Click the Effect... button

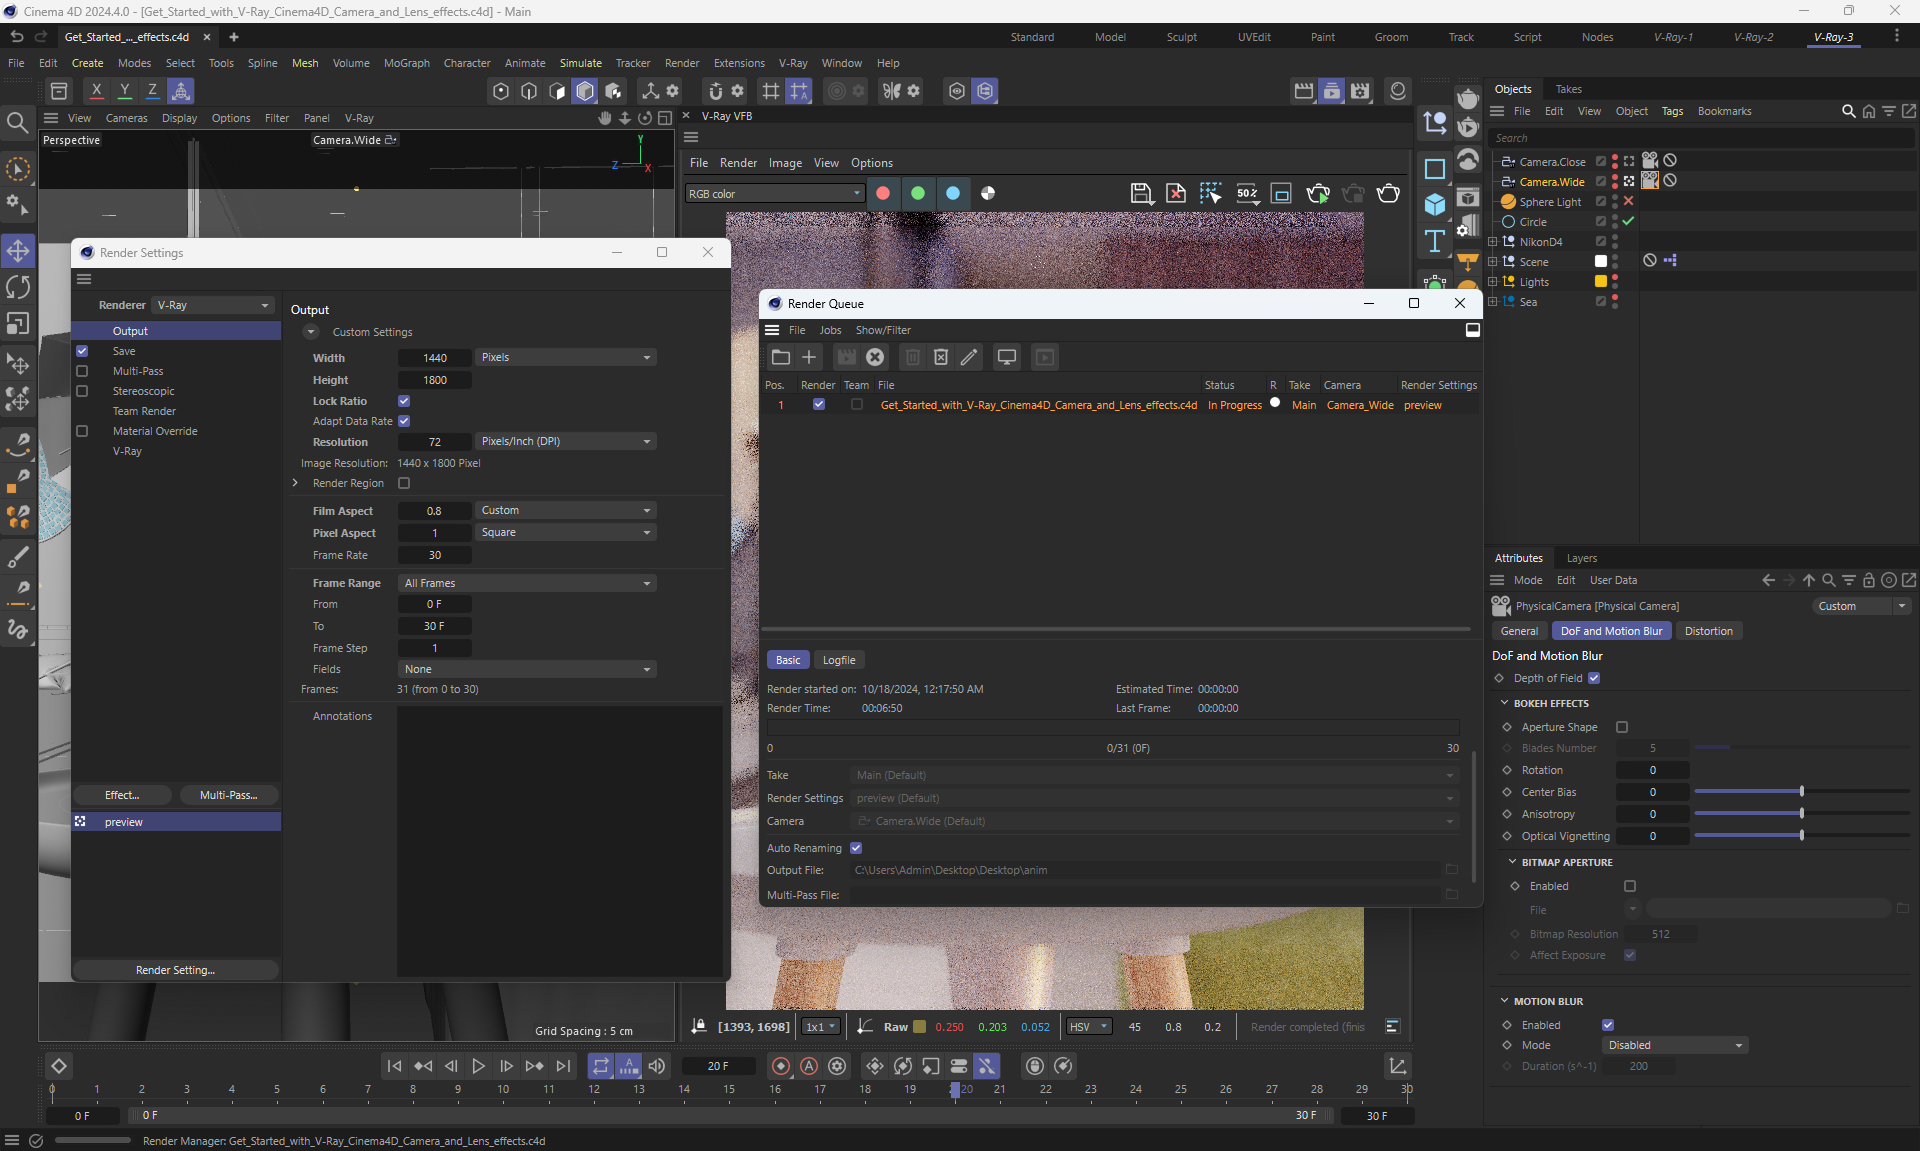tap(122, 795)
